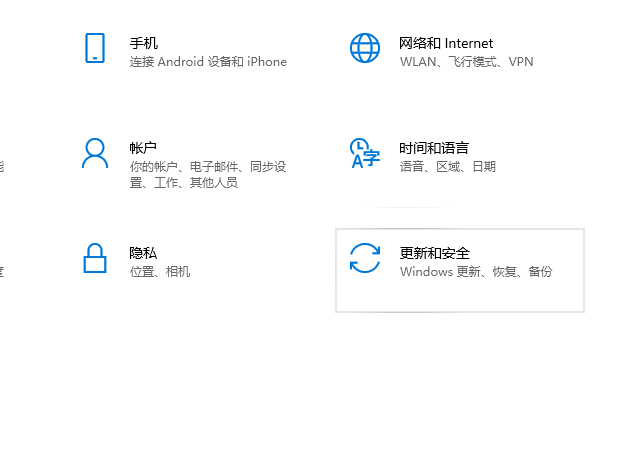Click the globe icon for 网络和 Internet
644x467 pixels.
[x=365, y=48]
